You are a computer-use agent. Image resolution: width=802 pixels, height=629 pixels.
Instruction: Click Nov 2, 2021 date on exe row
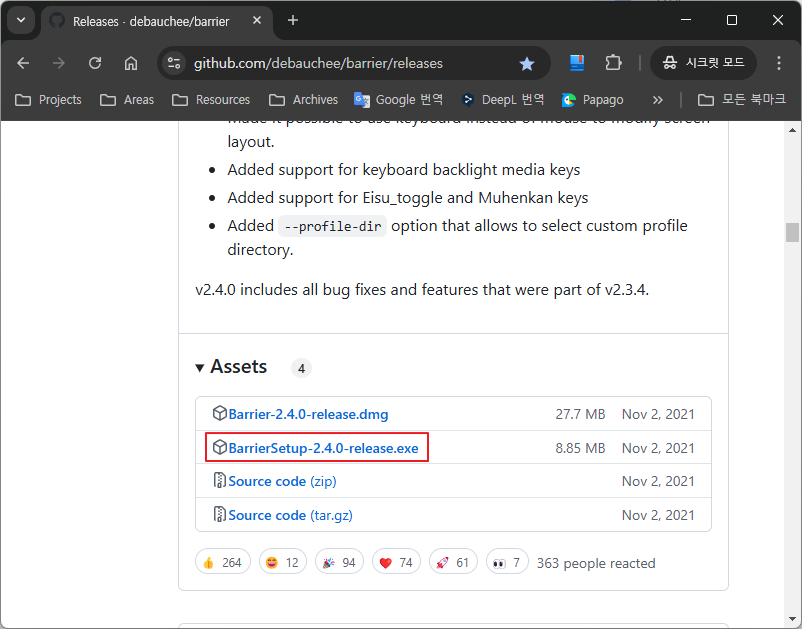[658, 448]
